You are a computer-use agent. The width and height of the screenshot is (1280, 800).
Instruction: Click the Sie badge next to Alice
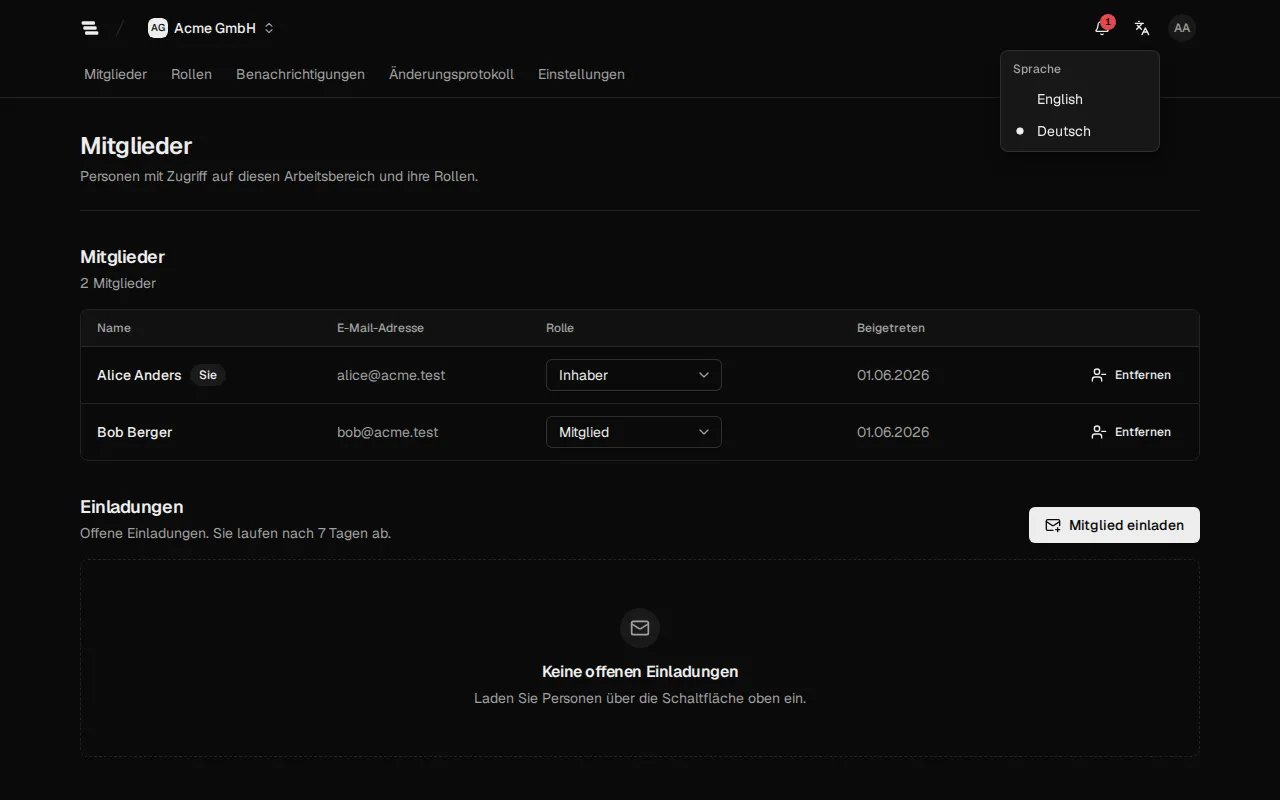tap(208, 375)
